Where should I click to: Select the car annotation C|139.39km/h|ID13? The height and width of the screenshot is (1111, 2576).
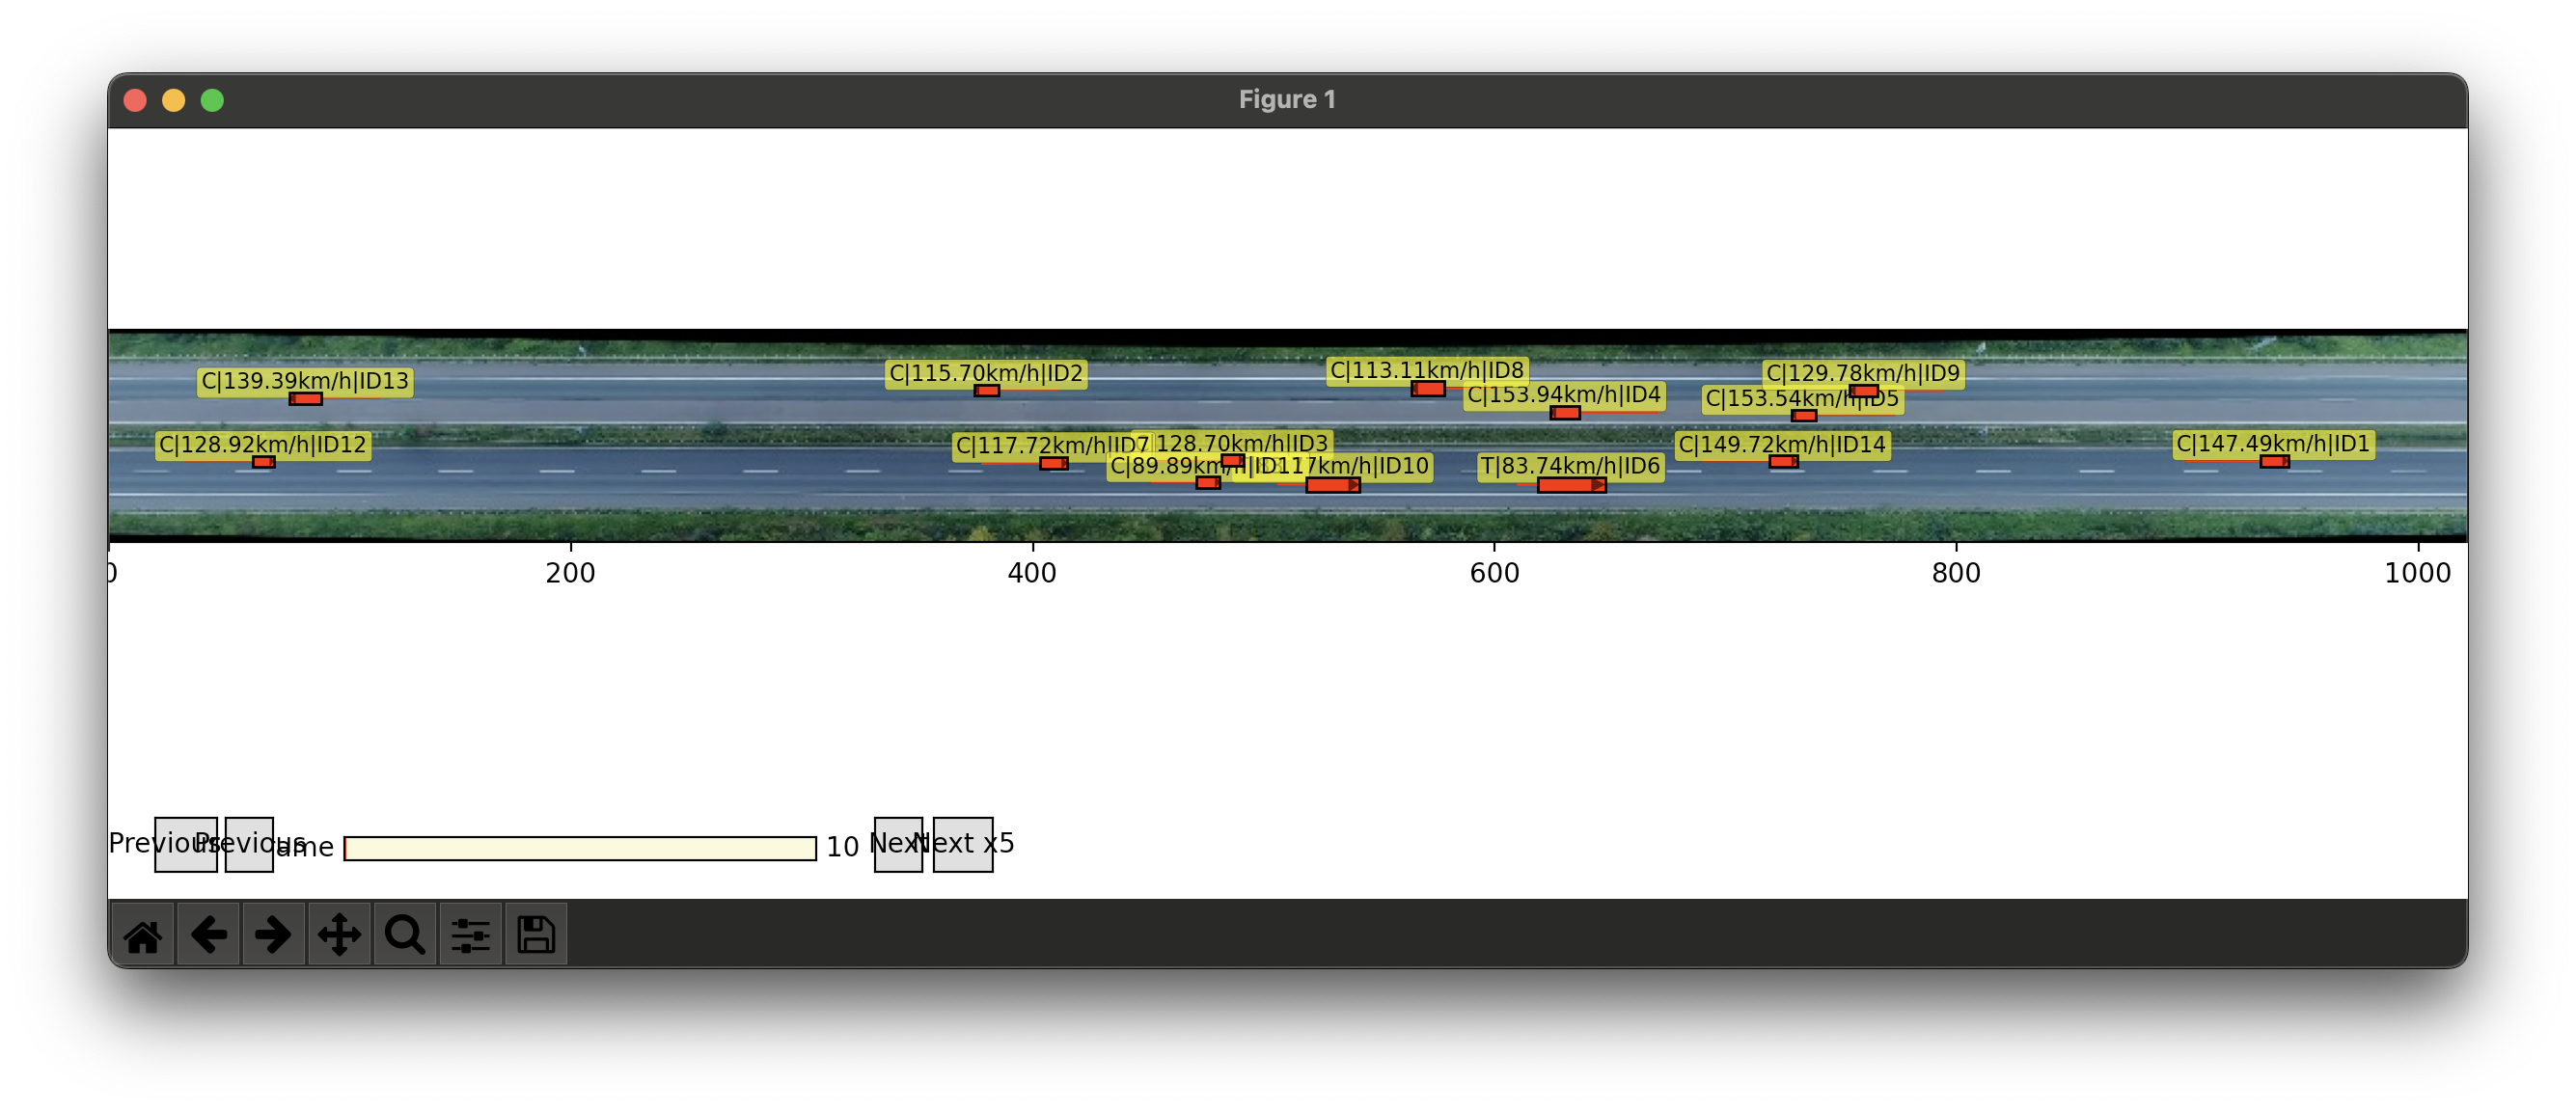point(303,381)
